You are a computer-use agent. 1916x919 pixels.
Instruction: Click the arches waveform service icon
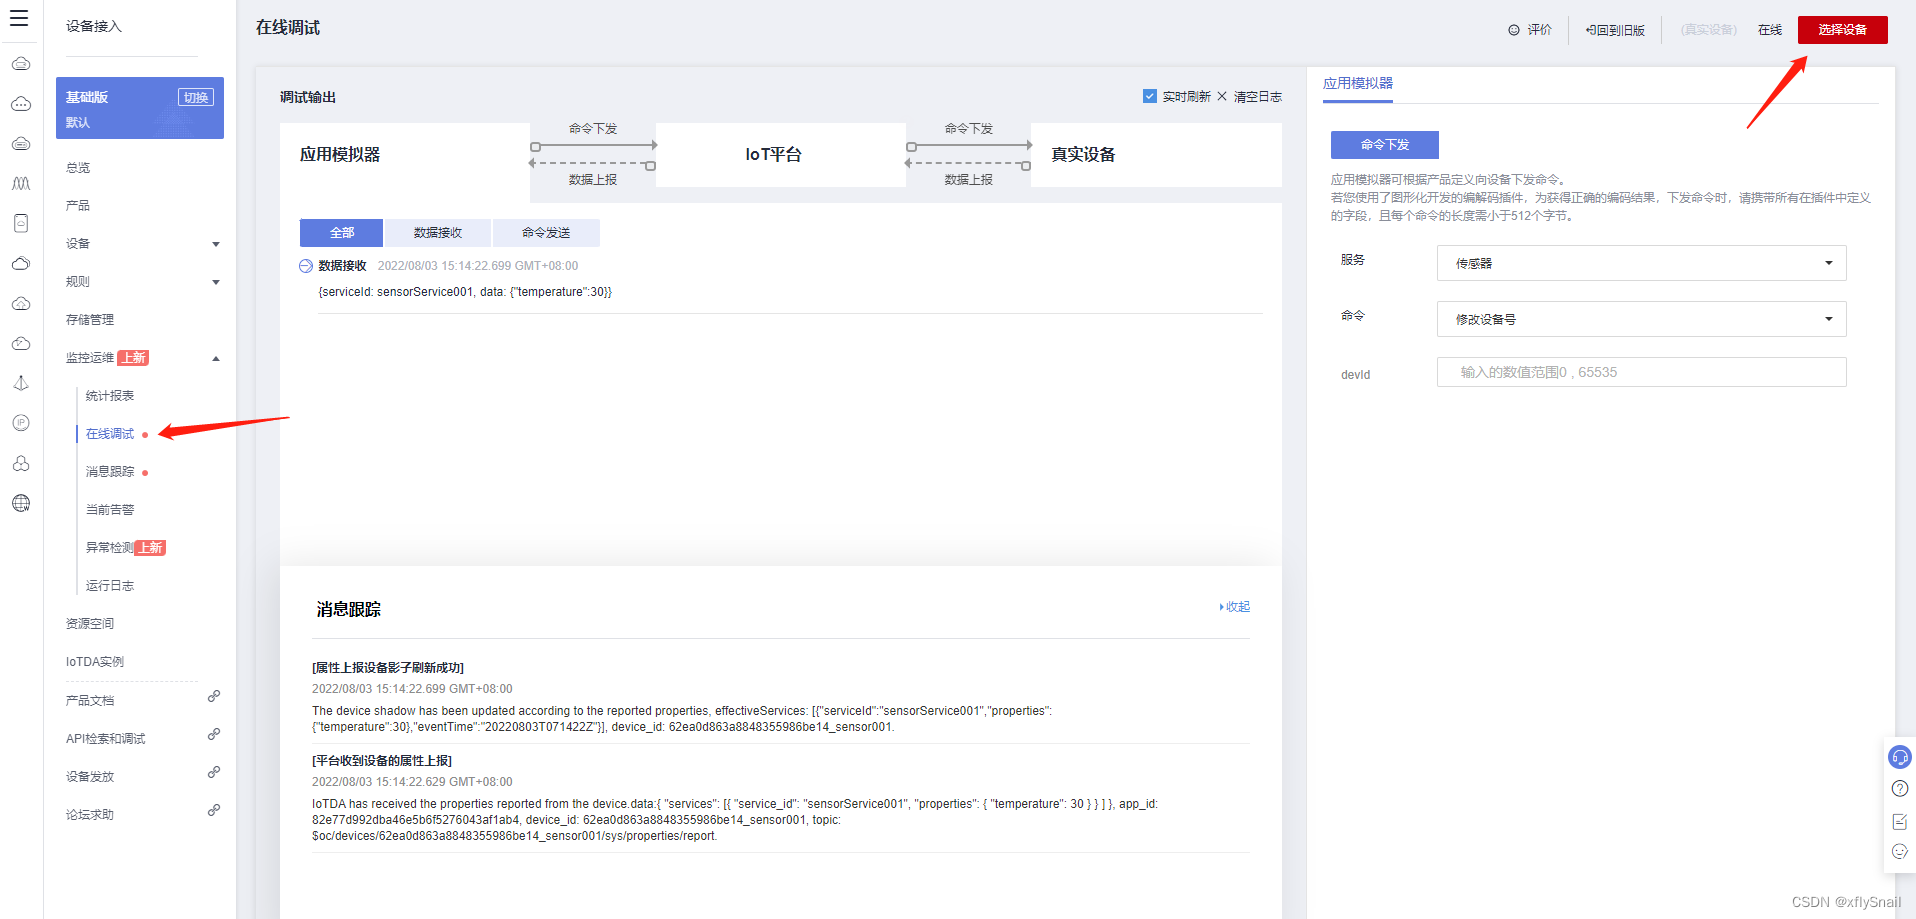[x=21, y=184]
